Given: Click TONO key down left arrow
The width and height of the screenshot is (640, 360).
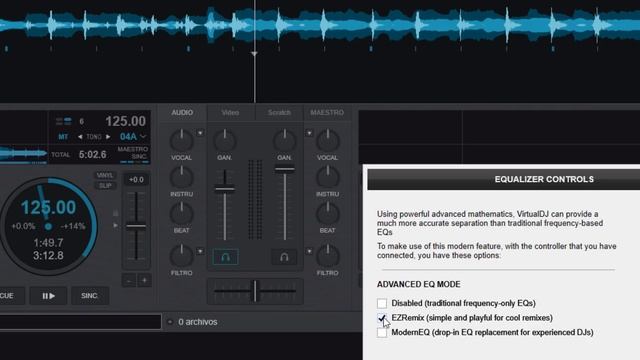Looking at the screenshot, I should (x=80, y=137).
